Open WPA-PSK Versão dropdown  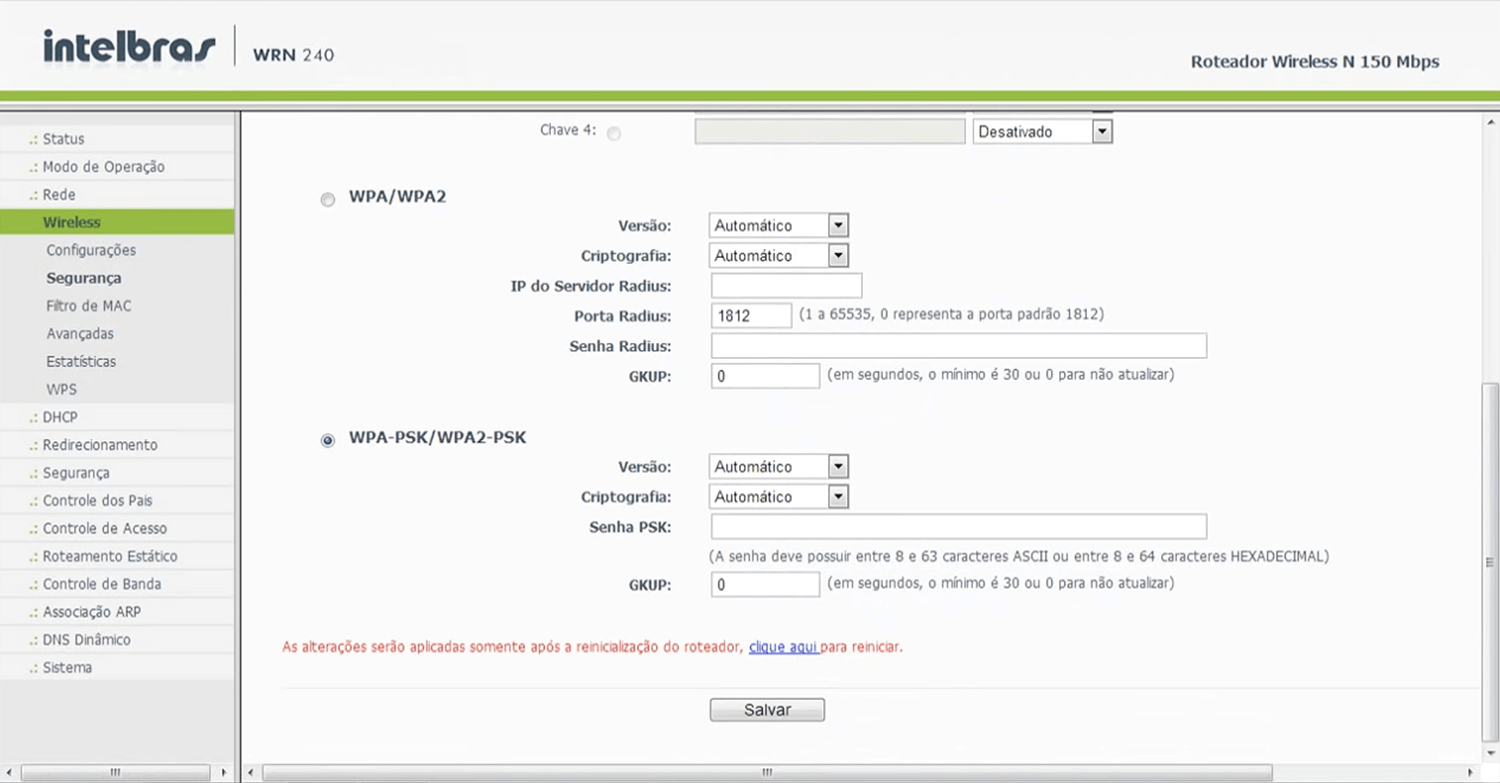coord(779,467)
